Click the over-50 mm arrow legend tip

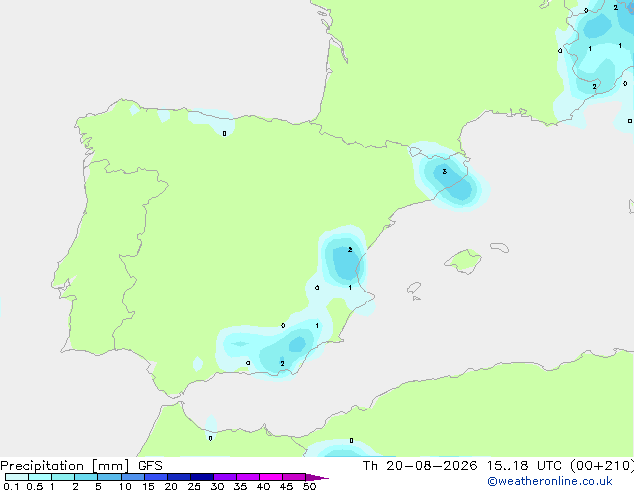317,477
